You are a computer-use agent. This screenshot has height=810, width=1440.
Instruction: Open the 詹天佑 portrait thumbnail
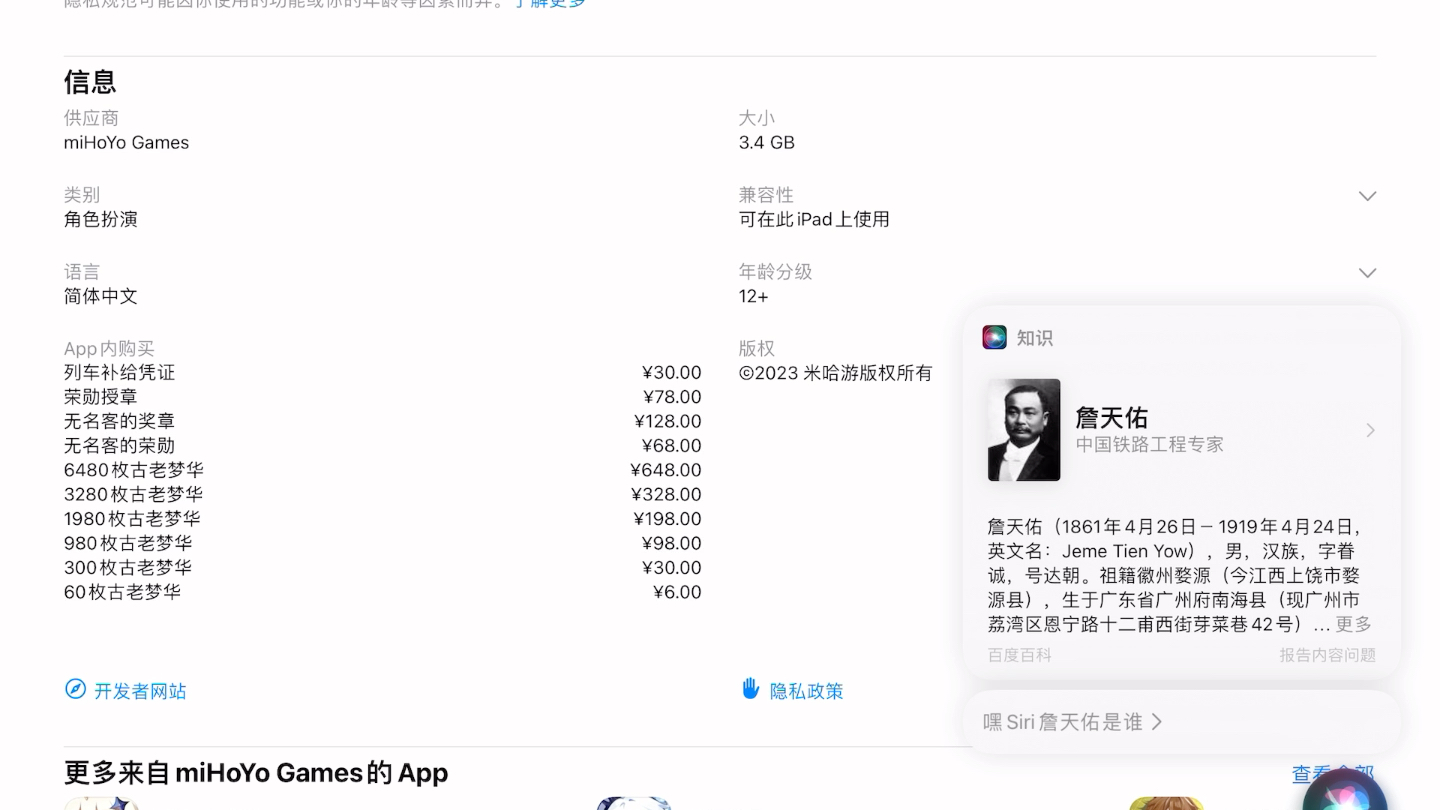[1024, 430]
